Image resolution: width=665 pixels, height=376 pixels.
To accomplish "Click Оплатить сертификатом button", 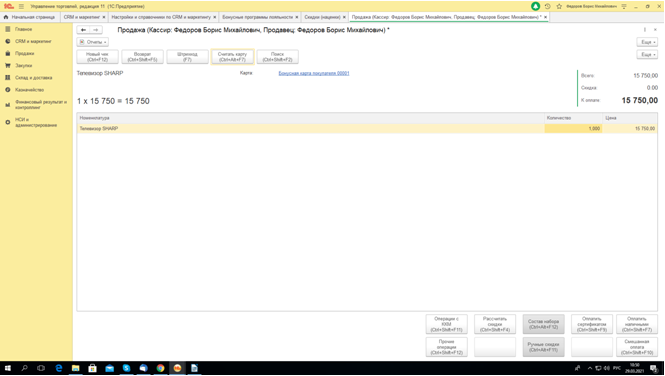I will click(592, 324).
